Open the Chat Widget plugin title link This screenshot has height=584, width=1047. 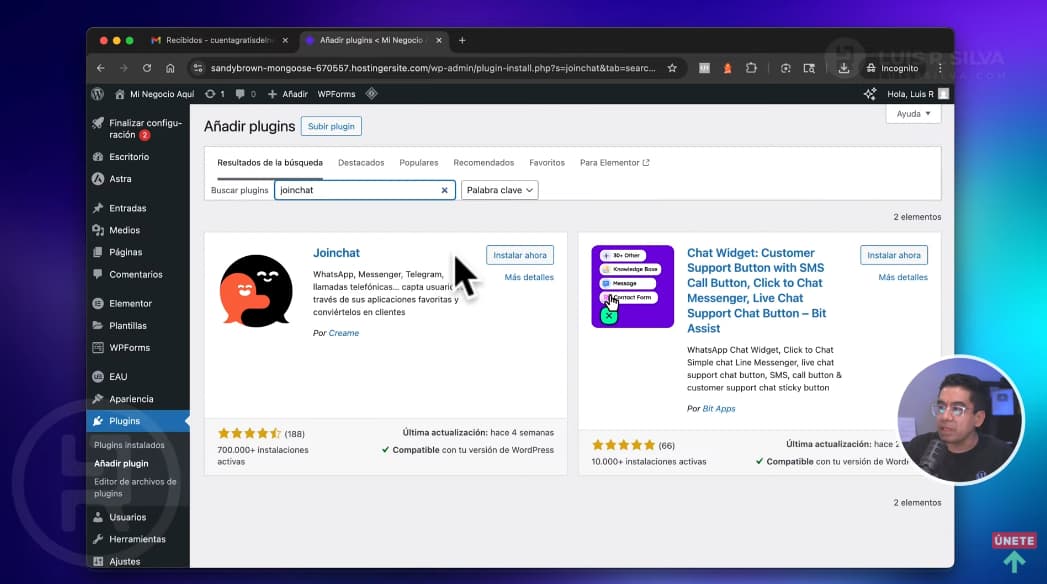tap(757, 290)
